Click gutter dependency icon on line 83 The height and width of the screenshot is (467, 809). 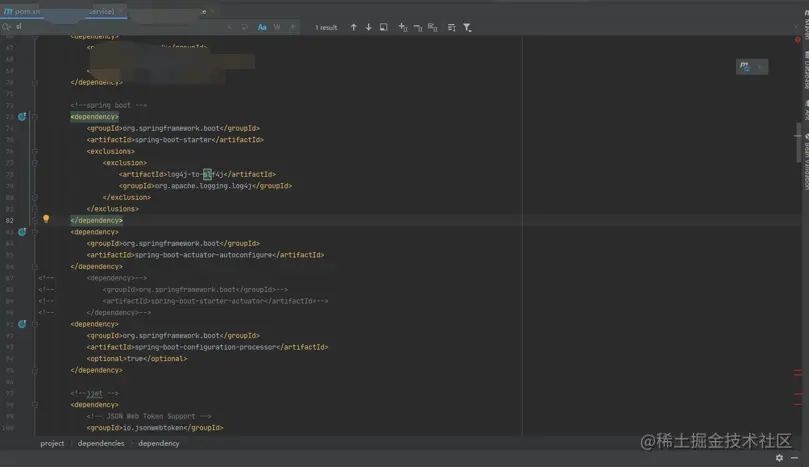(x=22, y=232)
